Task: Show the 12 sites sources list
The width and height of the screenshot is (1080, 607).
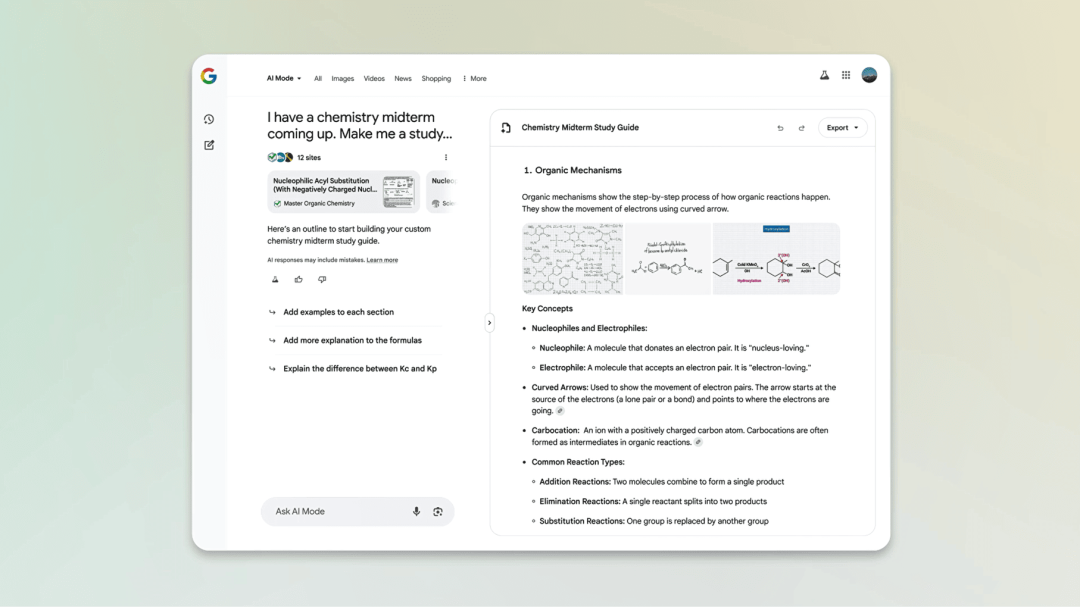Action: click(x=294, y=158)
